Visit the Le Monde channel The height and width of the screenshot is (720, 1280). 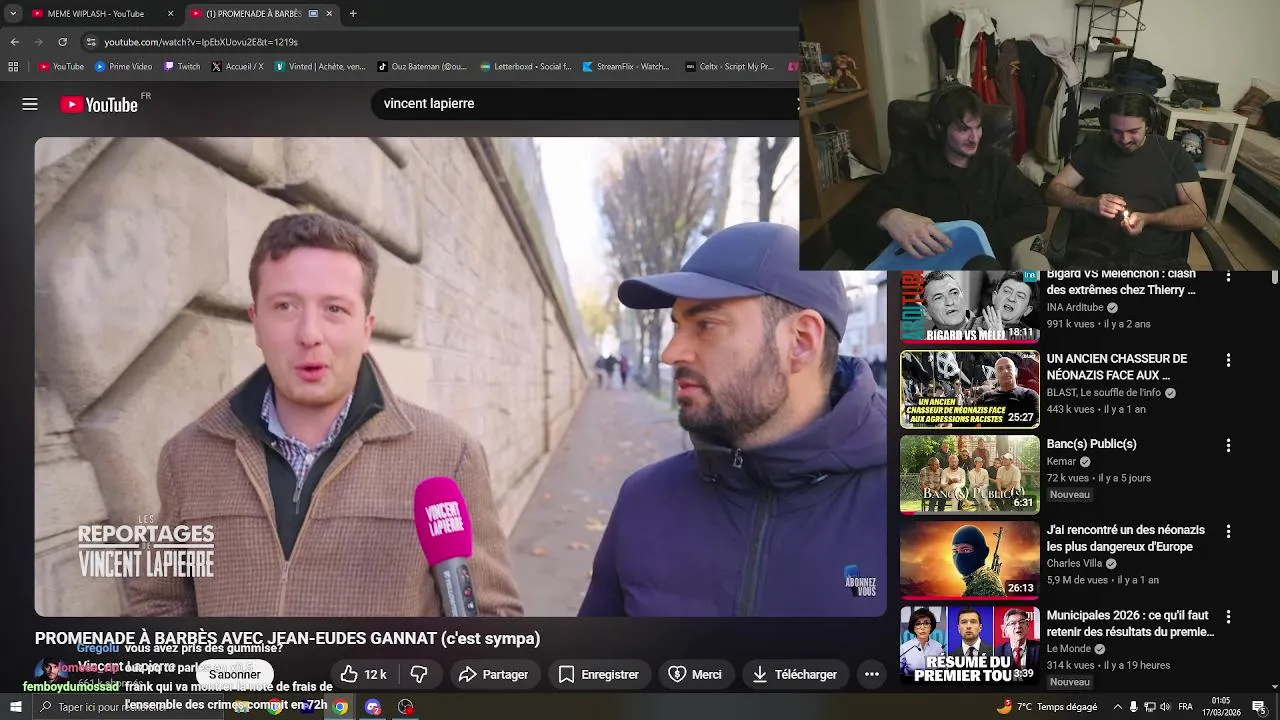(x=1069, y=649)
